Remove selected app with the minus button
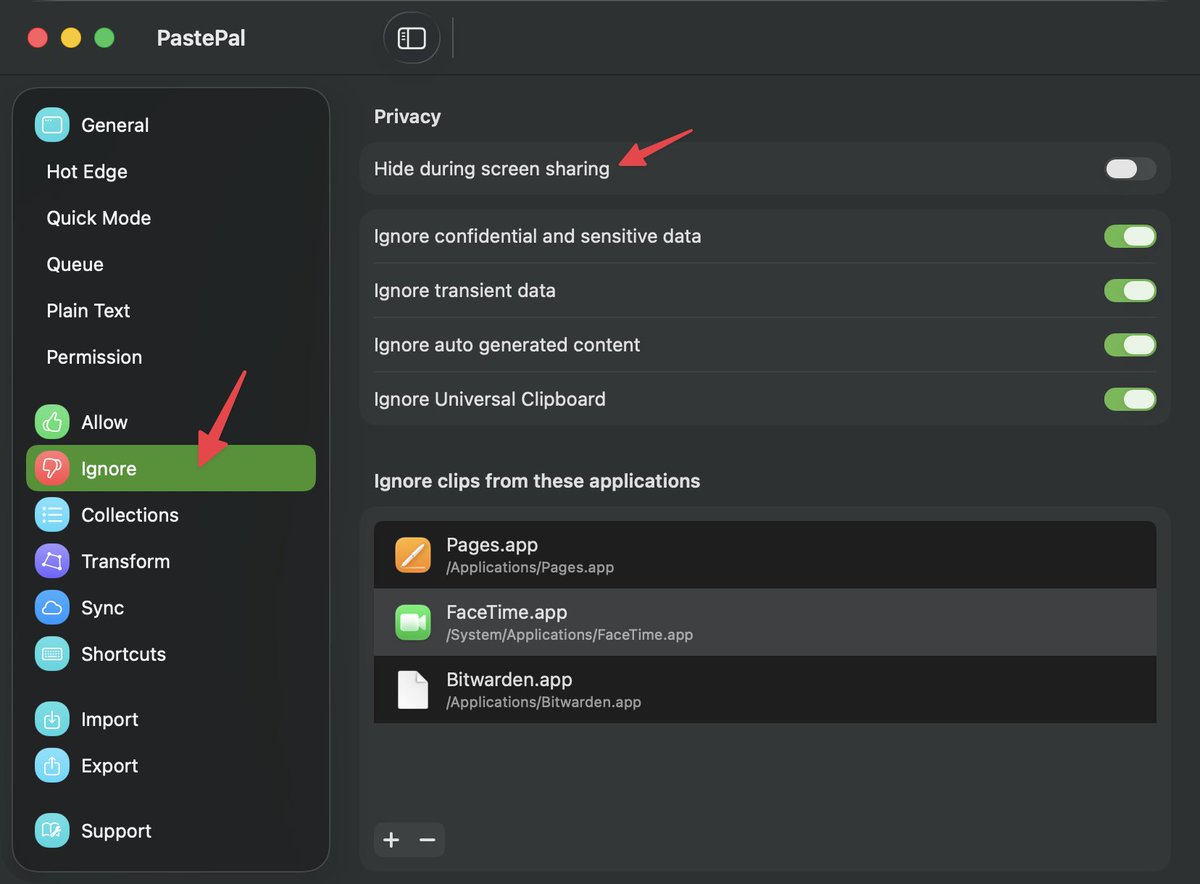Image resolution: width=1200 pixels, height=884 pixels. coord(427,840)
